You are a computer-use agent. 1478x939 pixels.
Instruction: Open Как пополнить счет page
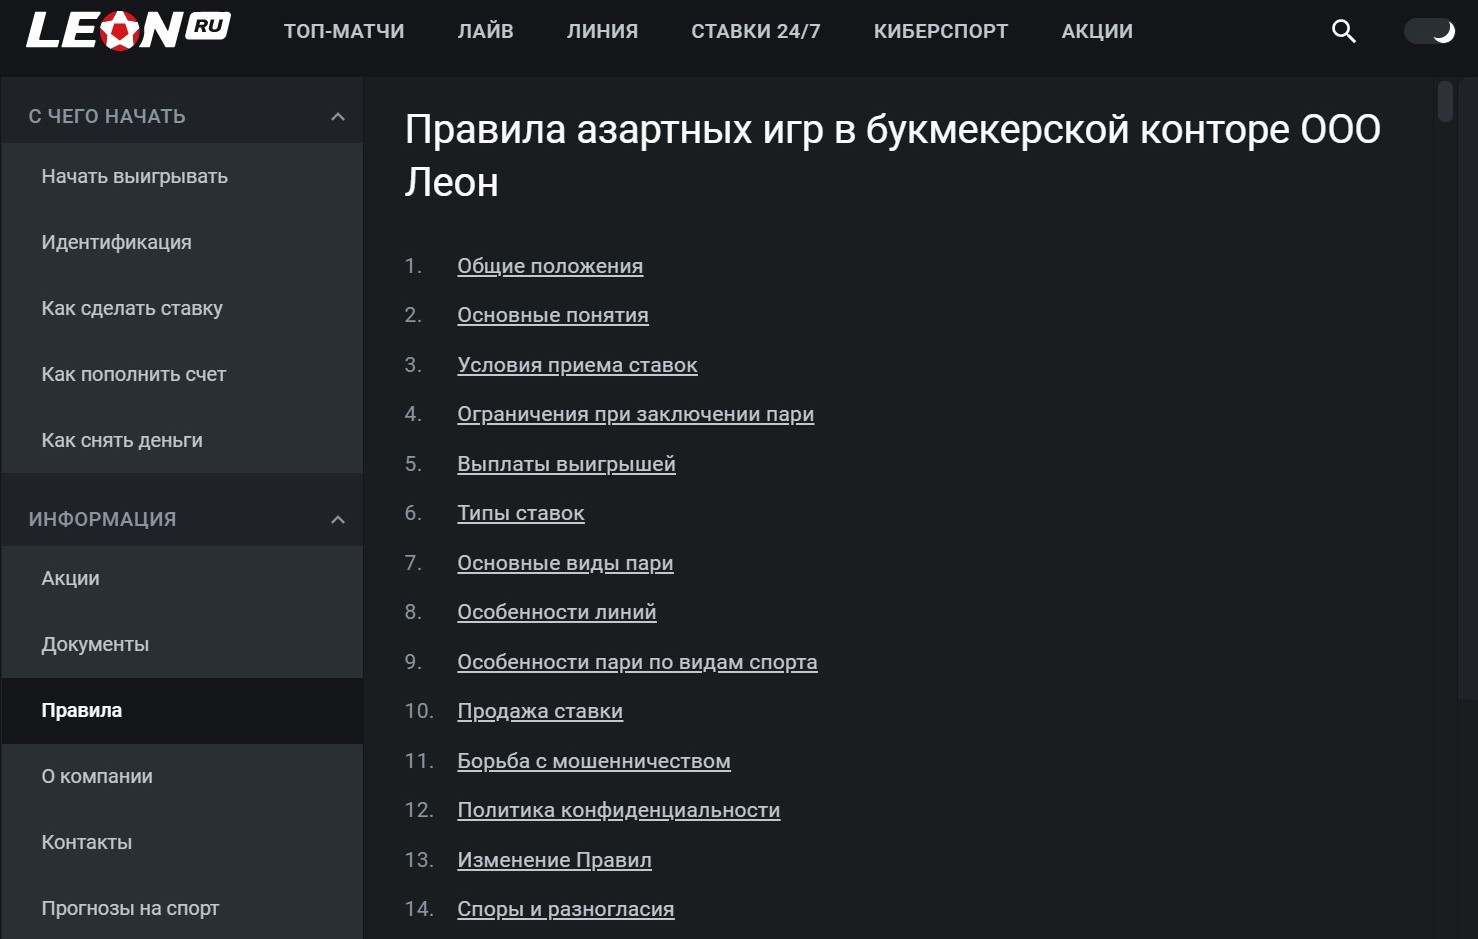[182, 374]
